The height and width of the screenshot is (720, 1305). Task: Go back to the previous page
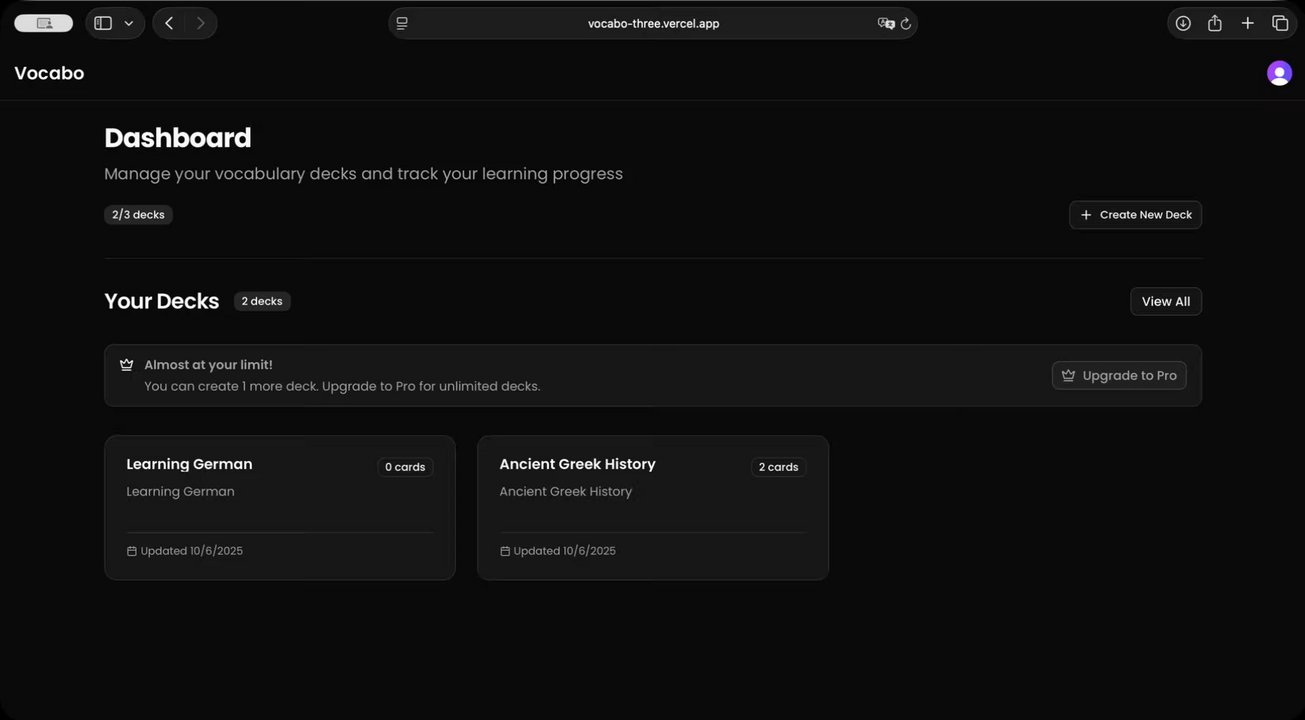tap(169, 23)
